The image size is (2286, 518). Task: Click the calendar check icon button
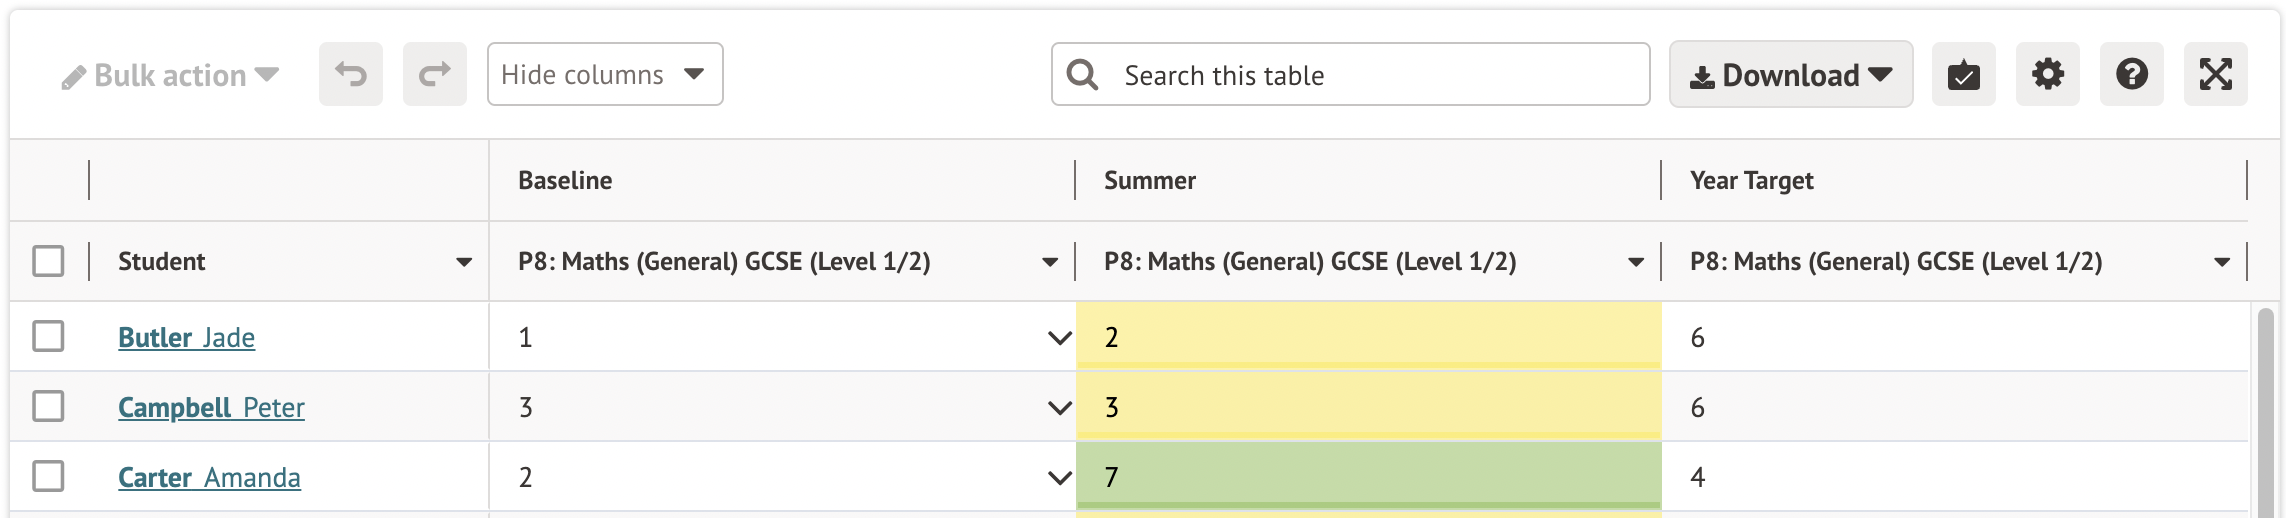coord(1963,74)
